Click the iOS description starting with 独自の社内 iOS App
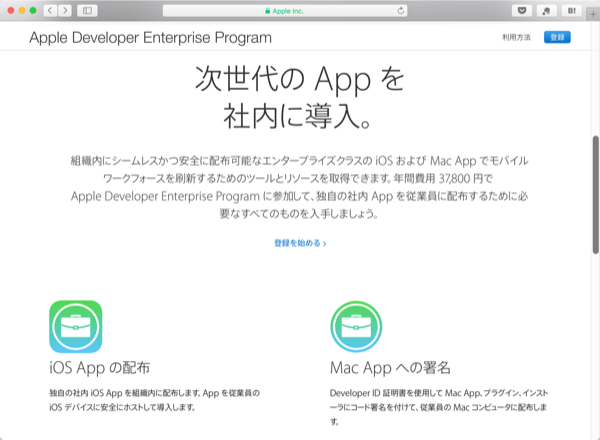This screenshot has height=440, width=600. [155, 400]
